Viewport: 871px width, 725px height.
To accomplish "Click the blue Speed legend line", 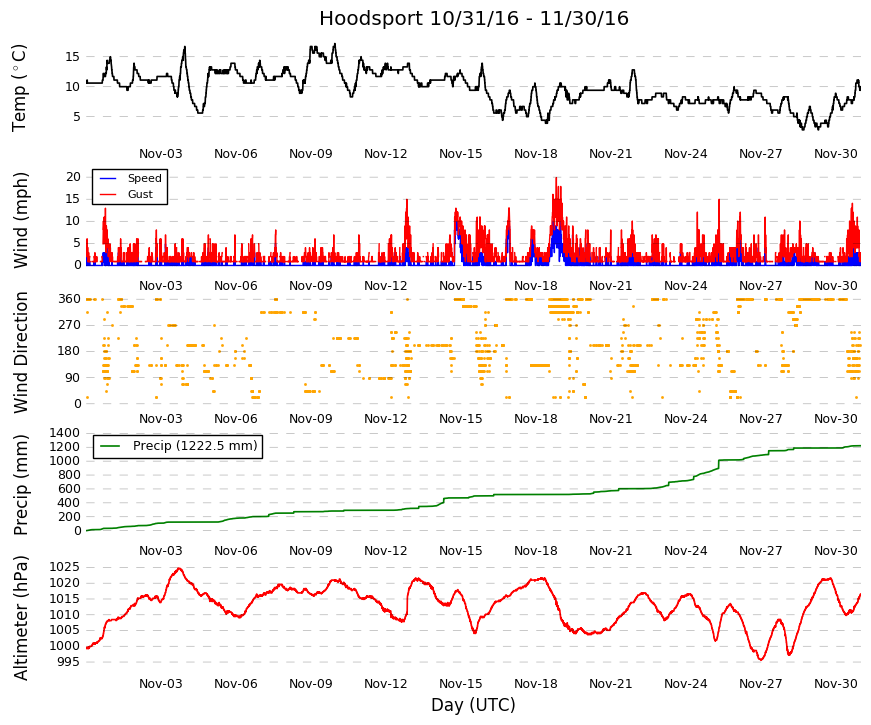I will coord(108,178).
